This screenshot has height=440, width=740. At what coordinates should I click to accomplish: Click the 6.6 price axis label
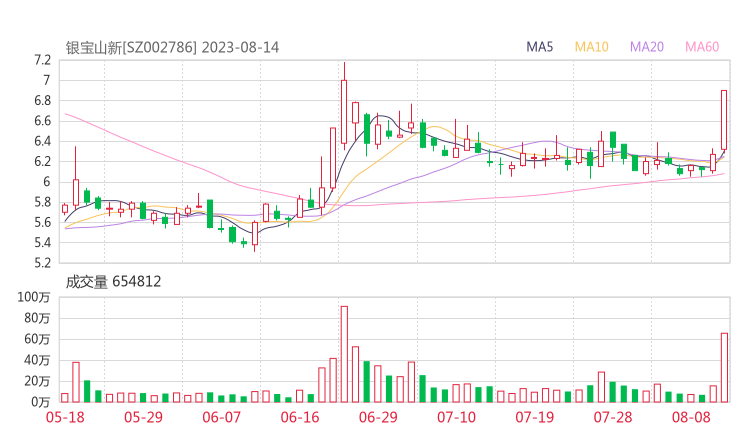[42, 121]
